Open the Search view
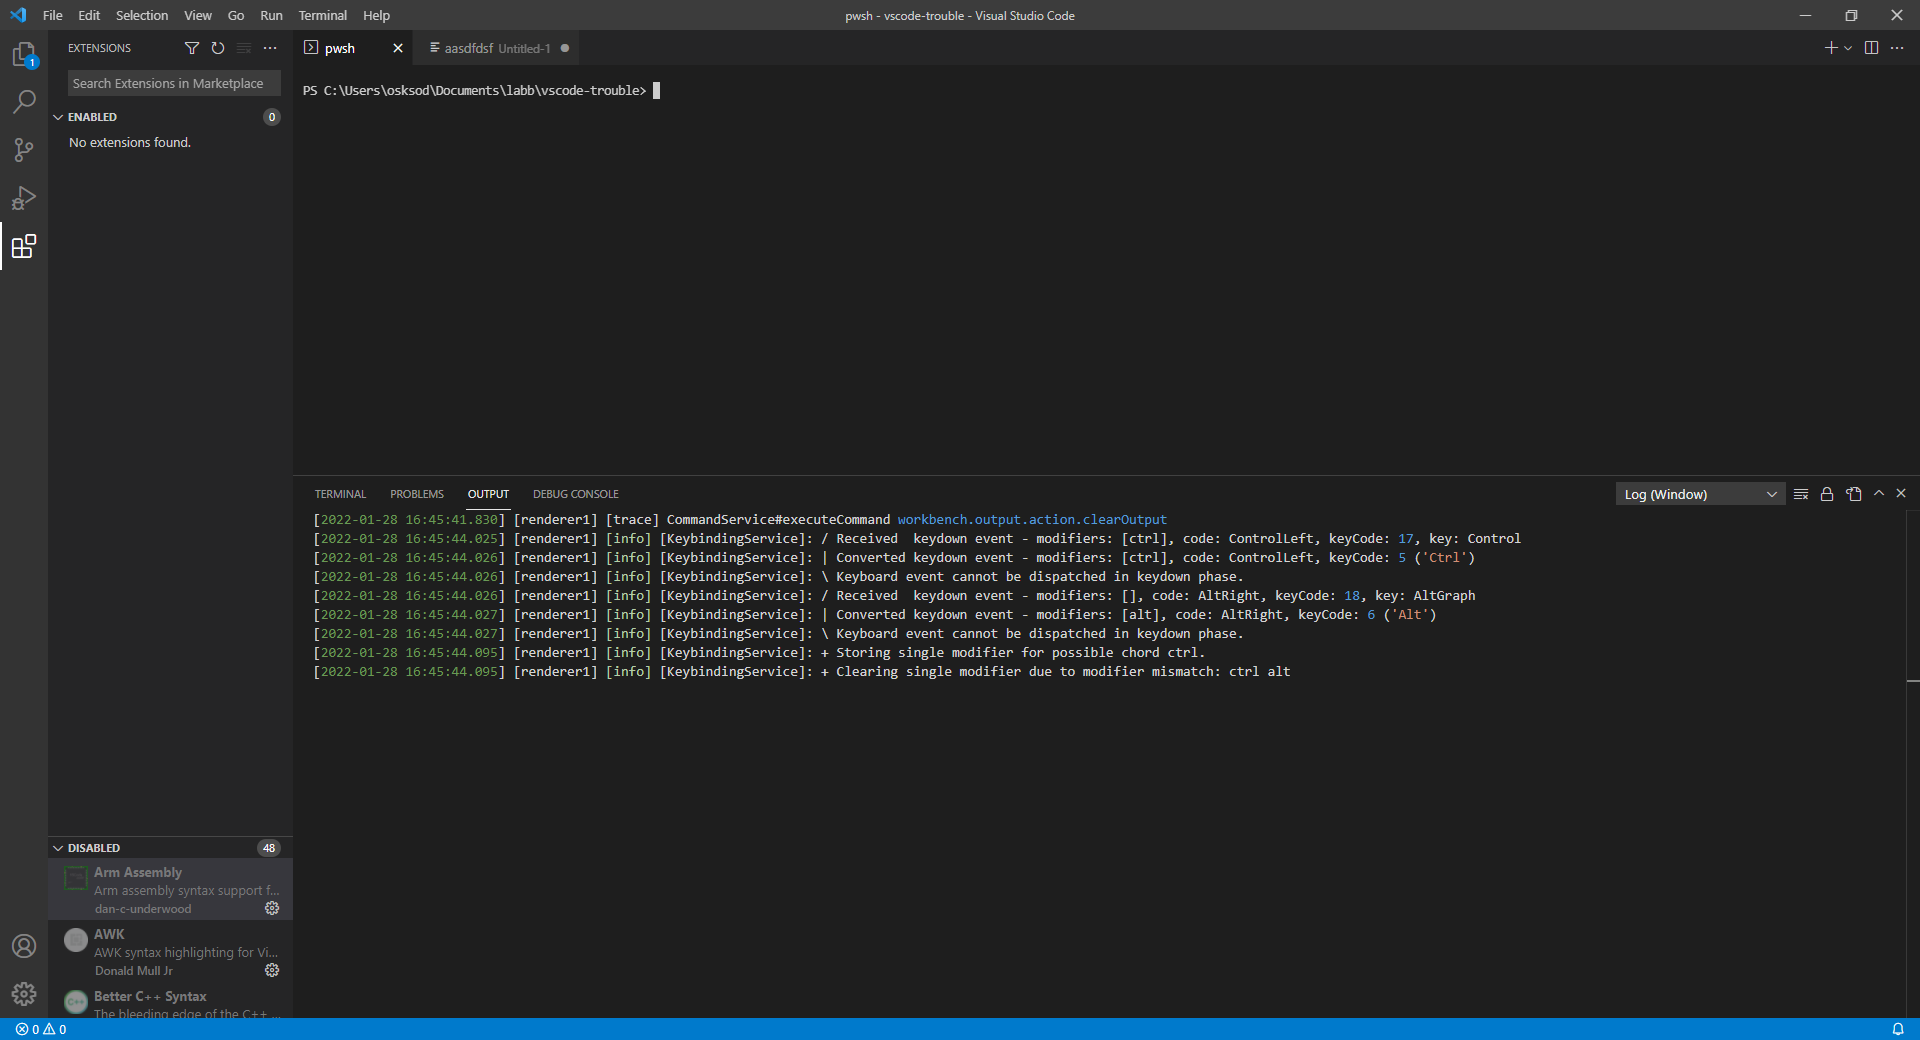This screenshot has height=1040, width=1920. [24, 102]
